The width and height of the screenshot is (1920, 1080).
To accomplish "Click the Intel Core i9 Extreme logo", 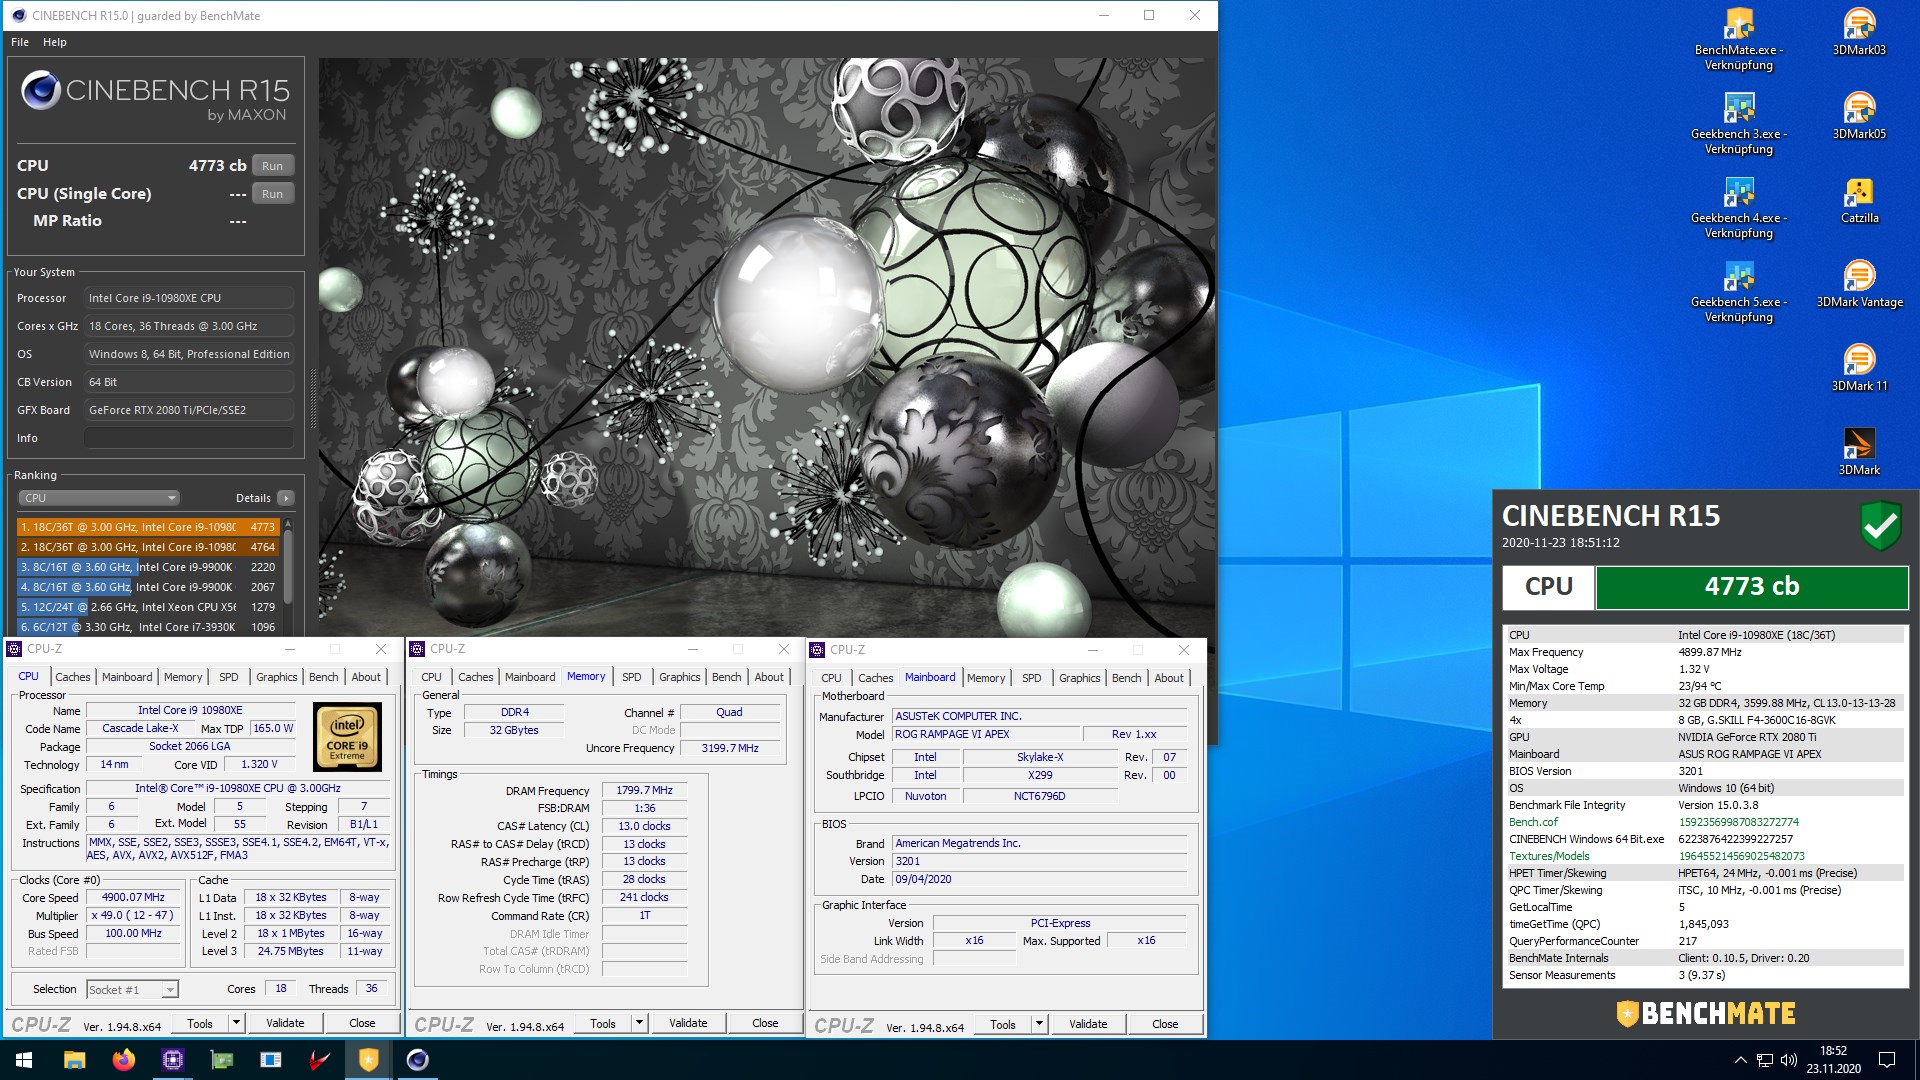I will point(347,737).
